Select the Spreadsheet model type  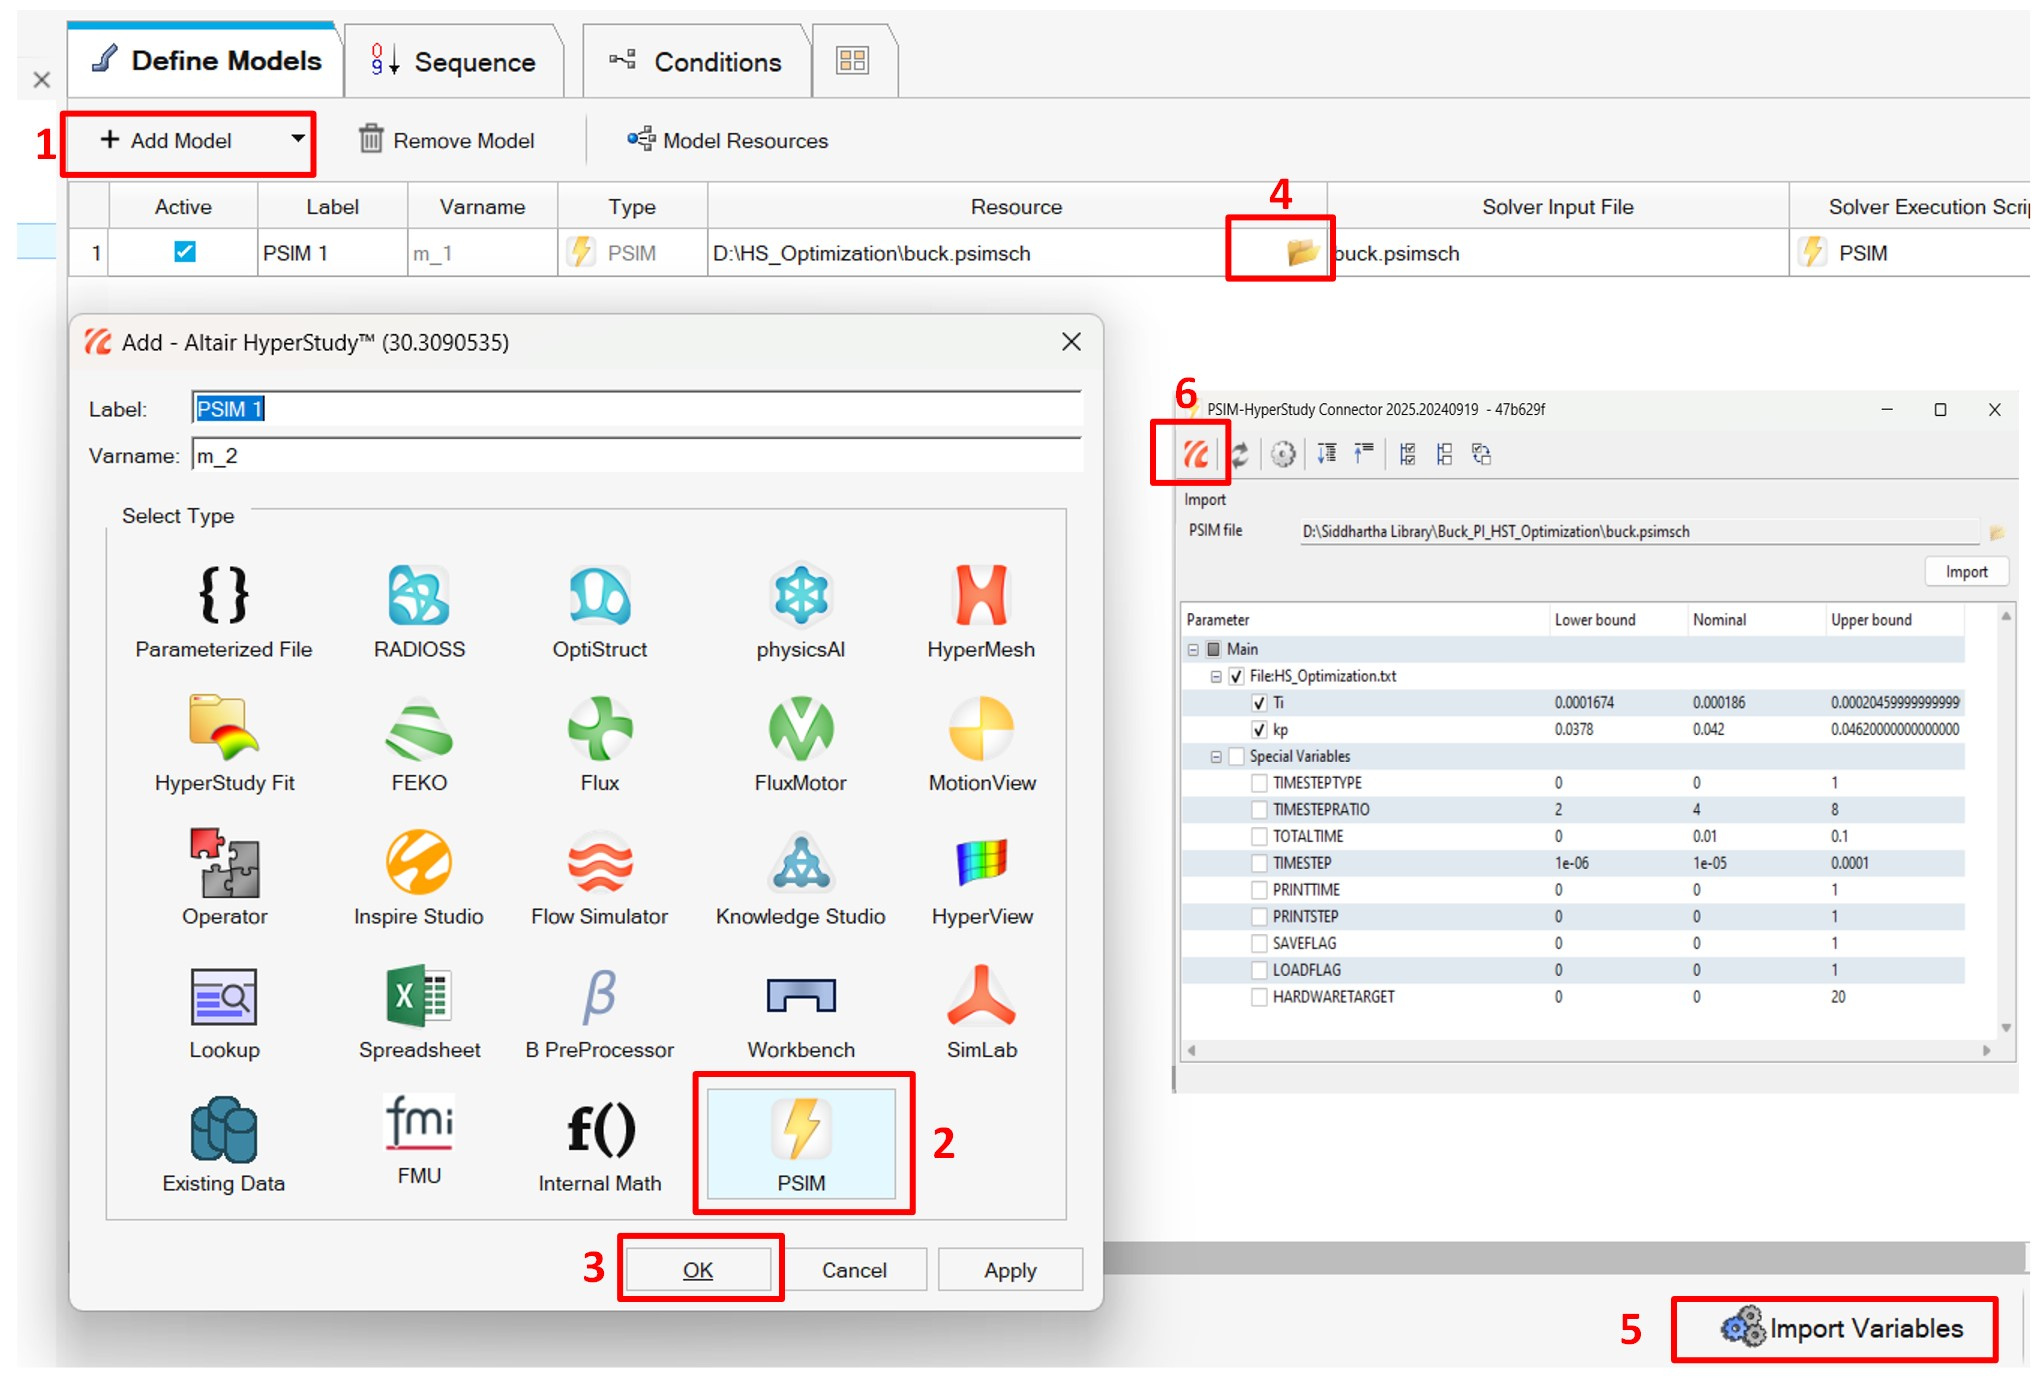pyautogui.click(x=419, y=1011)
